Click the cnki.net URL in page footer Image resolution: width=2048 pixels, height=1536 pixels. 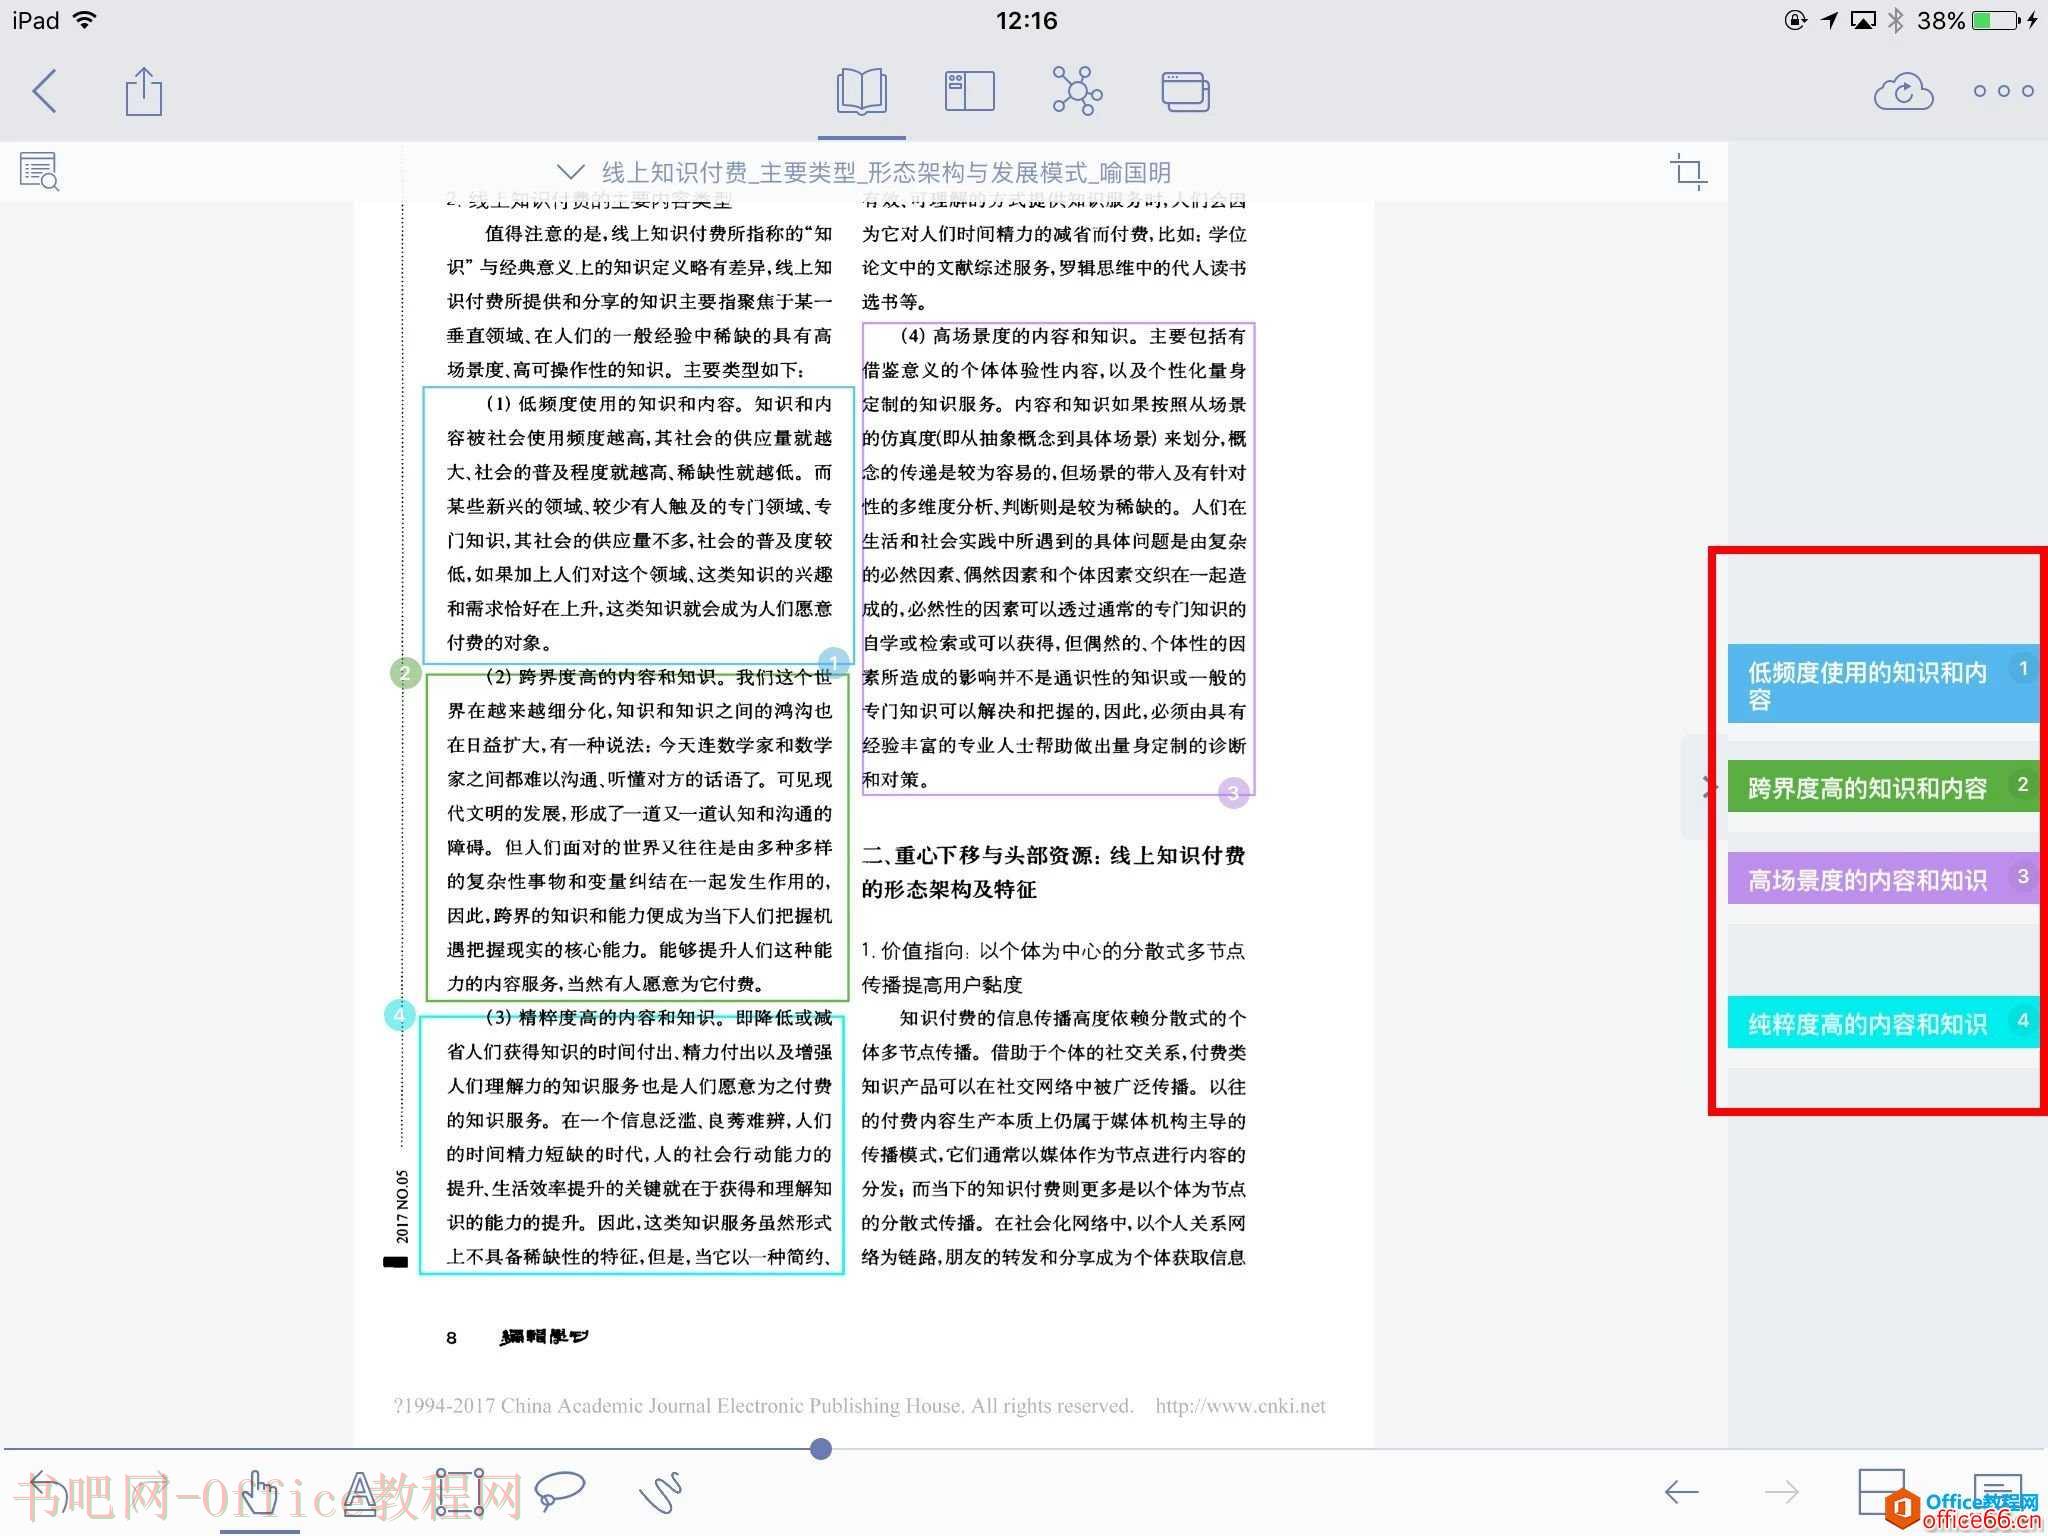[x=1240, y=1406]
